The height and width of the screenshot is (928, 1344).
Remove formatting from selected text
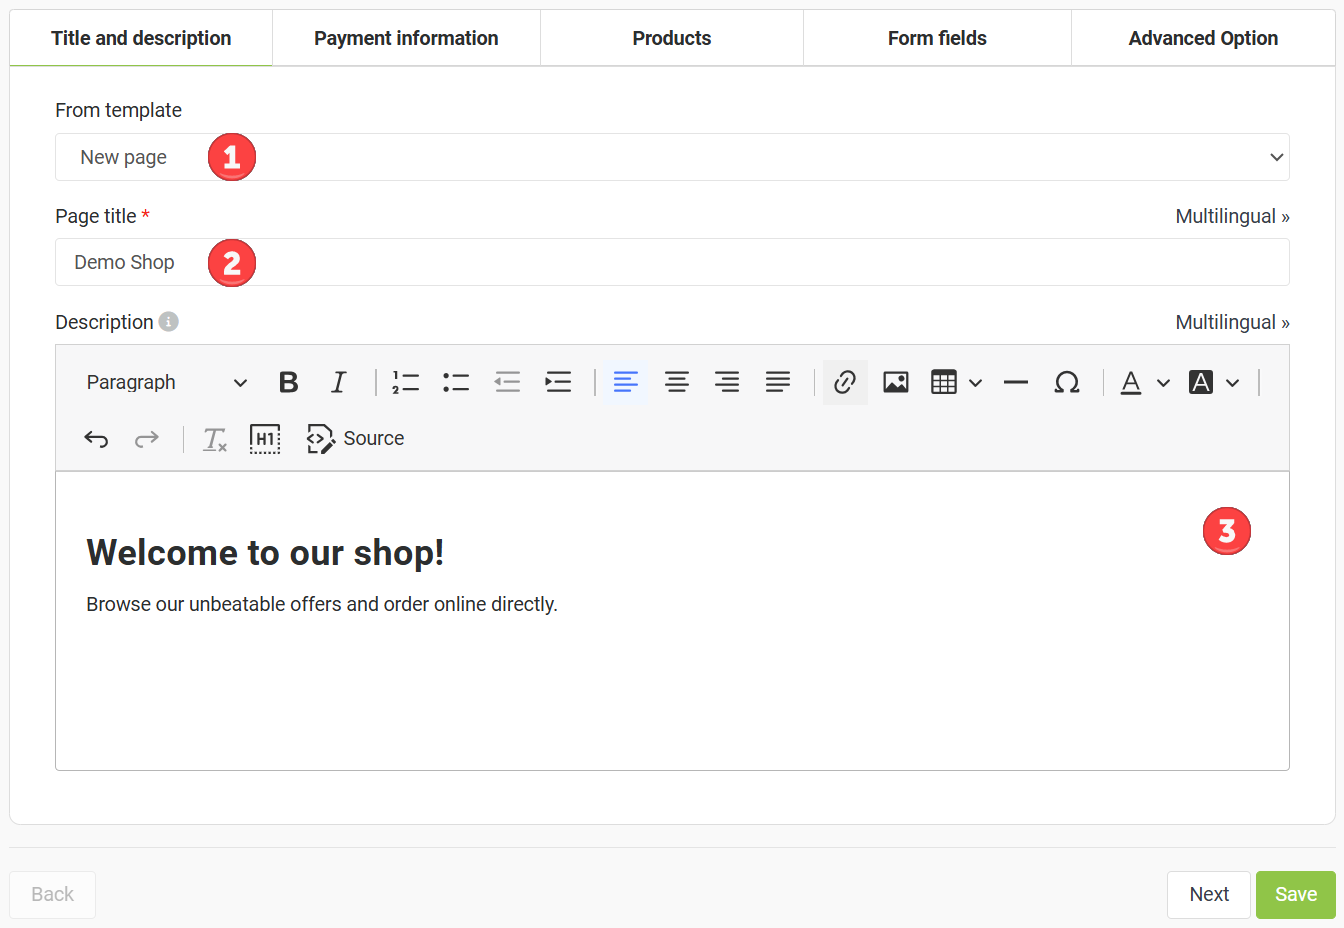215,439
